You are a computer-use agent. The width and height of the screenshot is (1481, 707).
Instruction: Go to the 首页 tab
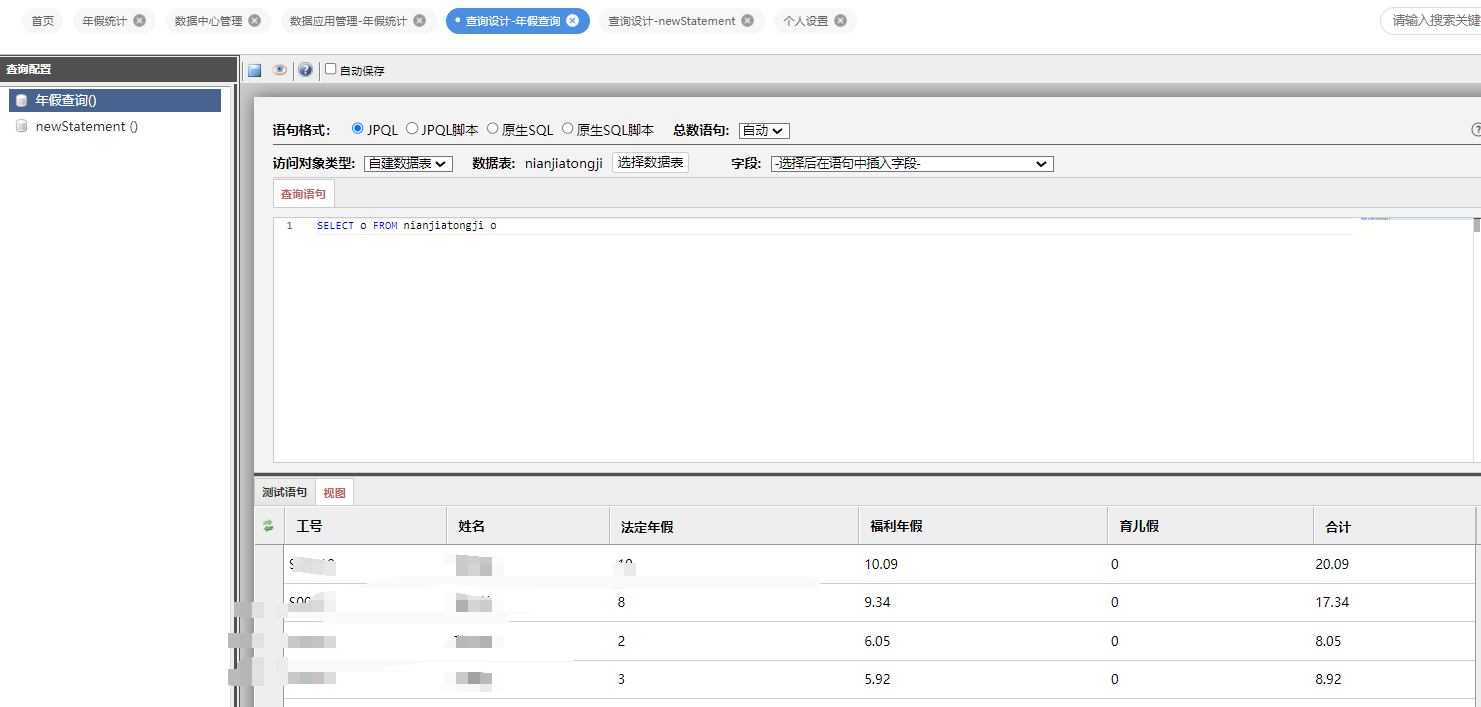(42, 21)
